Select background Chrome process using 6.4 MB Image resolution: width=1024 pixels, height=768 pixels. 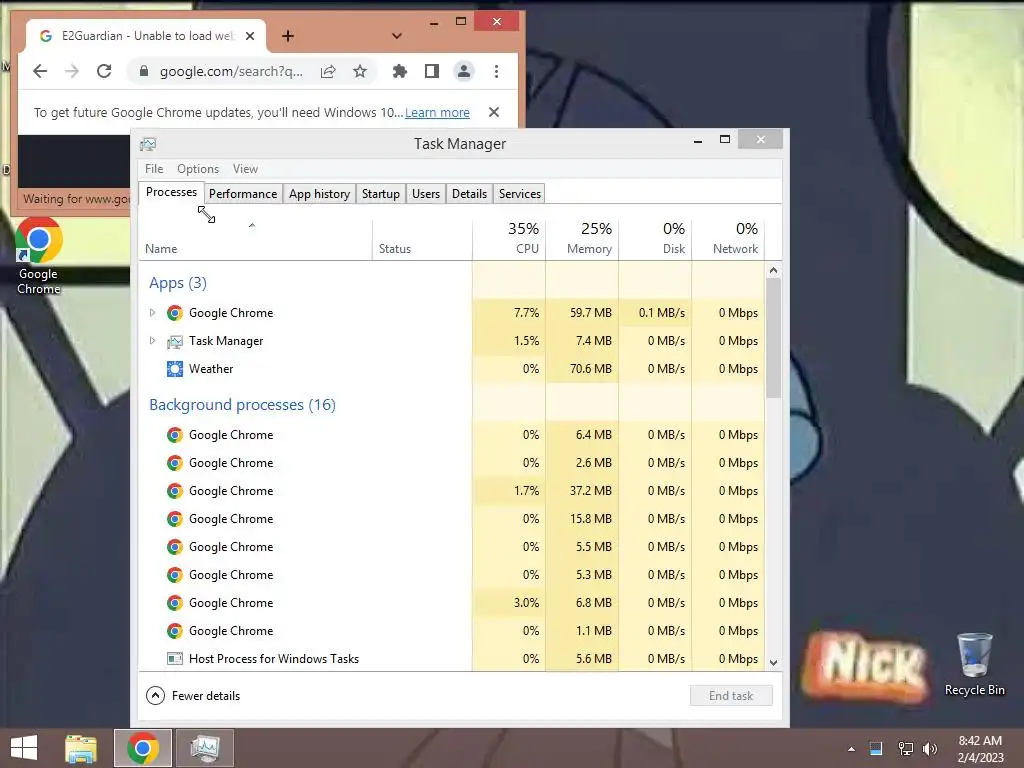(451, 435)
